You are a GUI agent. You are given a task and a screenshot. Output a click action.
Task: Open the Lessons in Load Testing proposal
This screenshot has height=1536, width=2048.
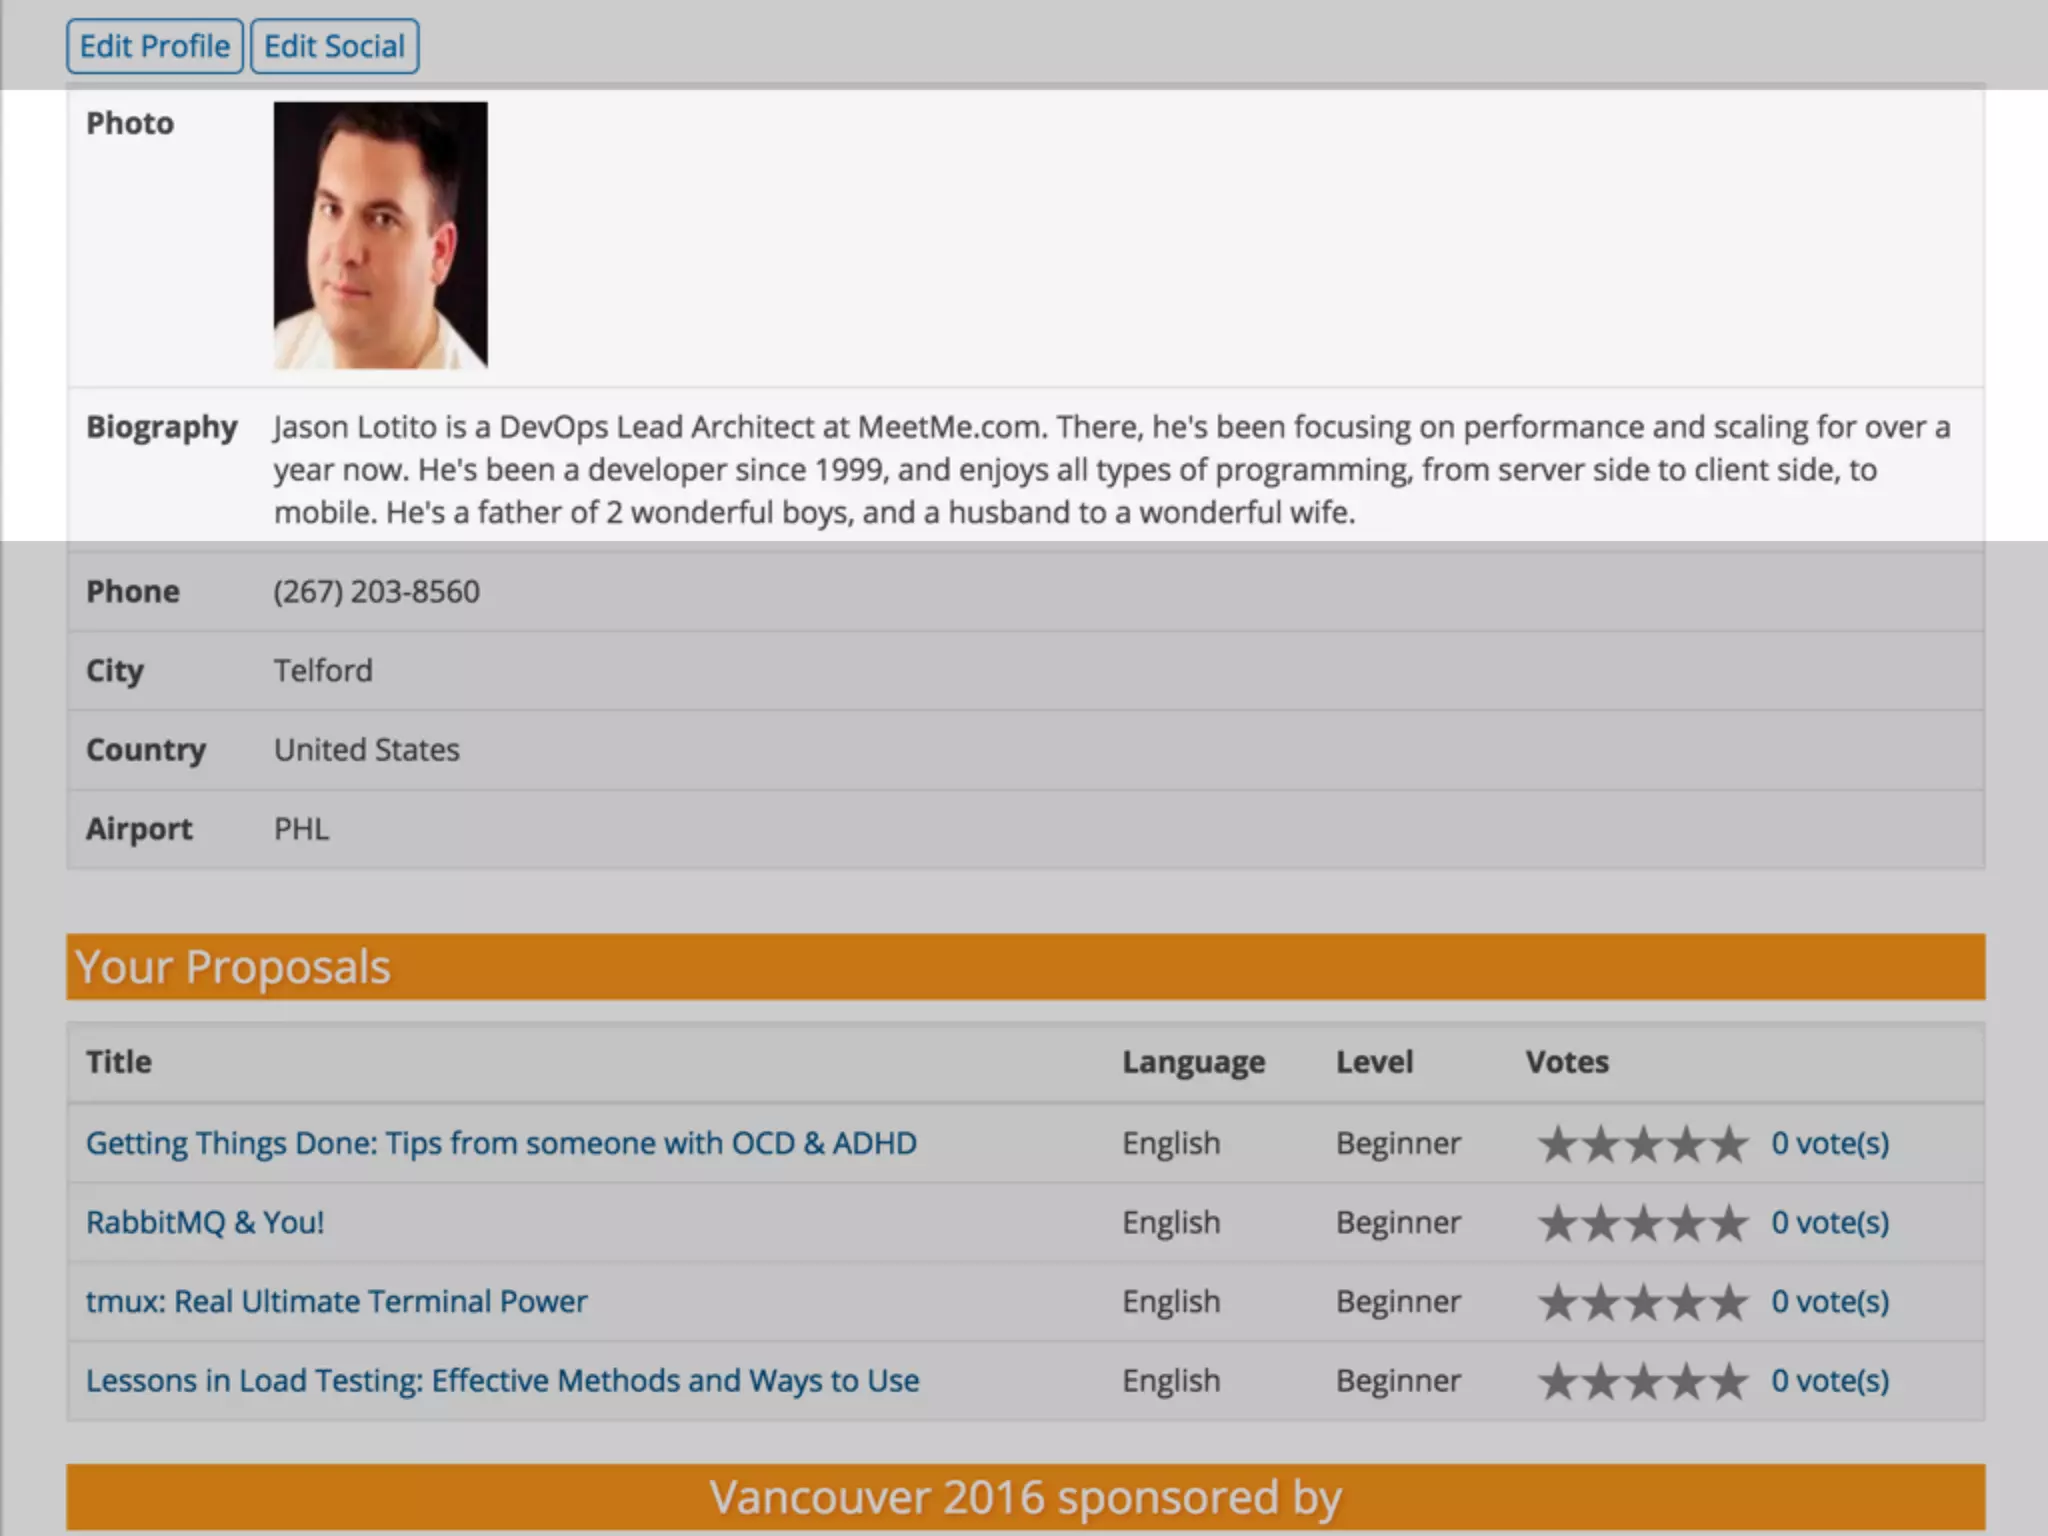[x=502, y=1380]
